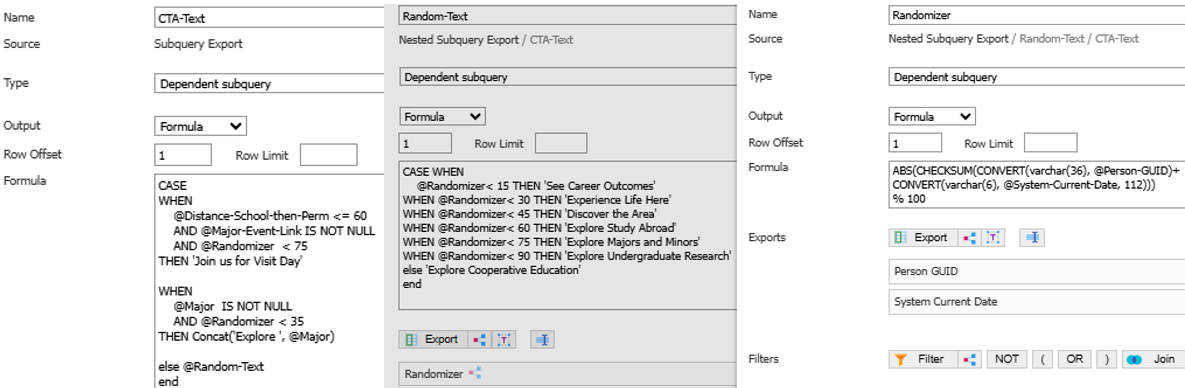Select the System Current Date export row
The image size is (1185, 388).
point(1036,303)
